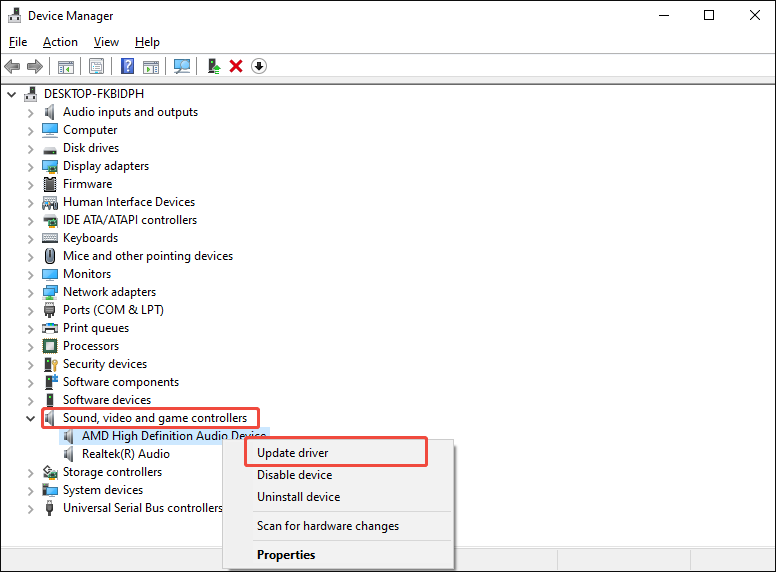
Task: Open the File menu
Action: (18, 42)
